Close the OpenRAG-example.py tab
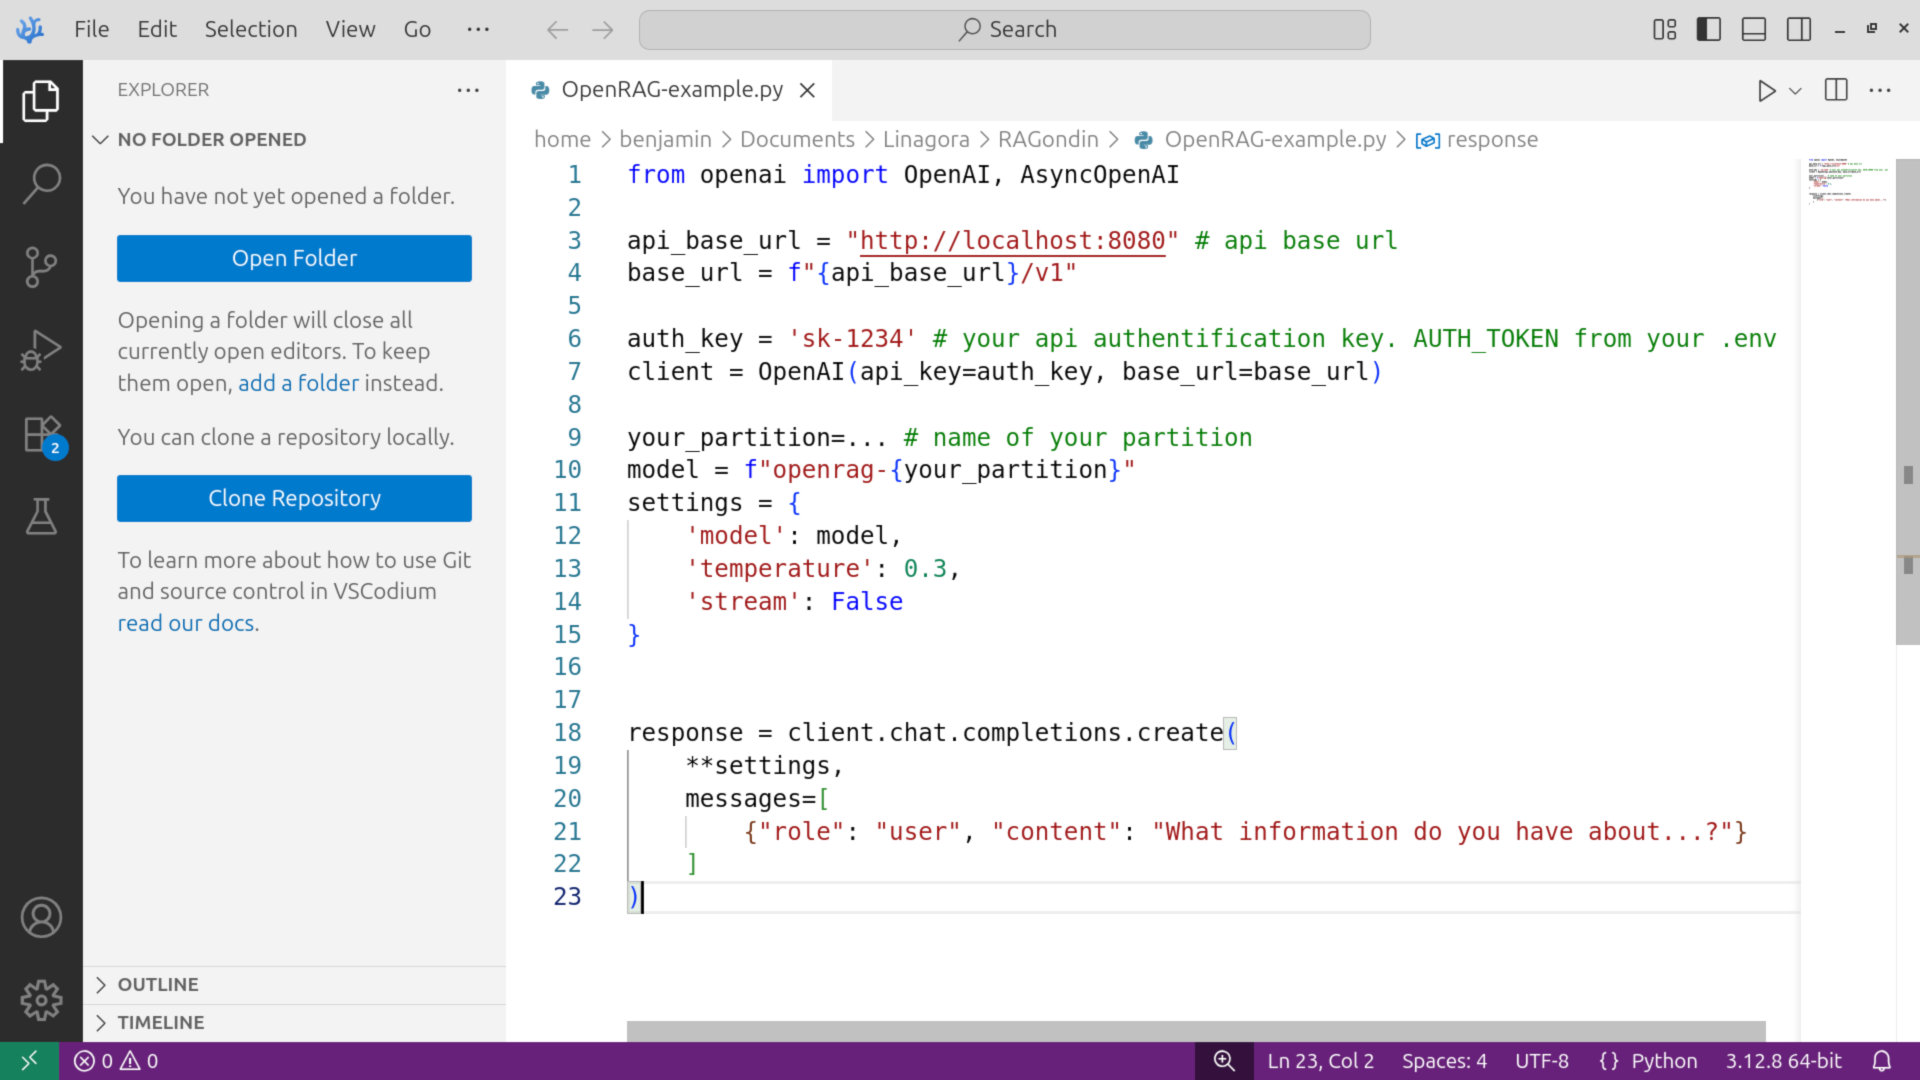The height and width of the screenshot is (1080, 1920). 807,91
